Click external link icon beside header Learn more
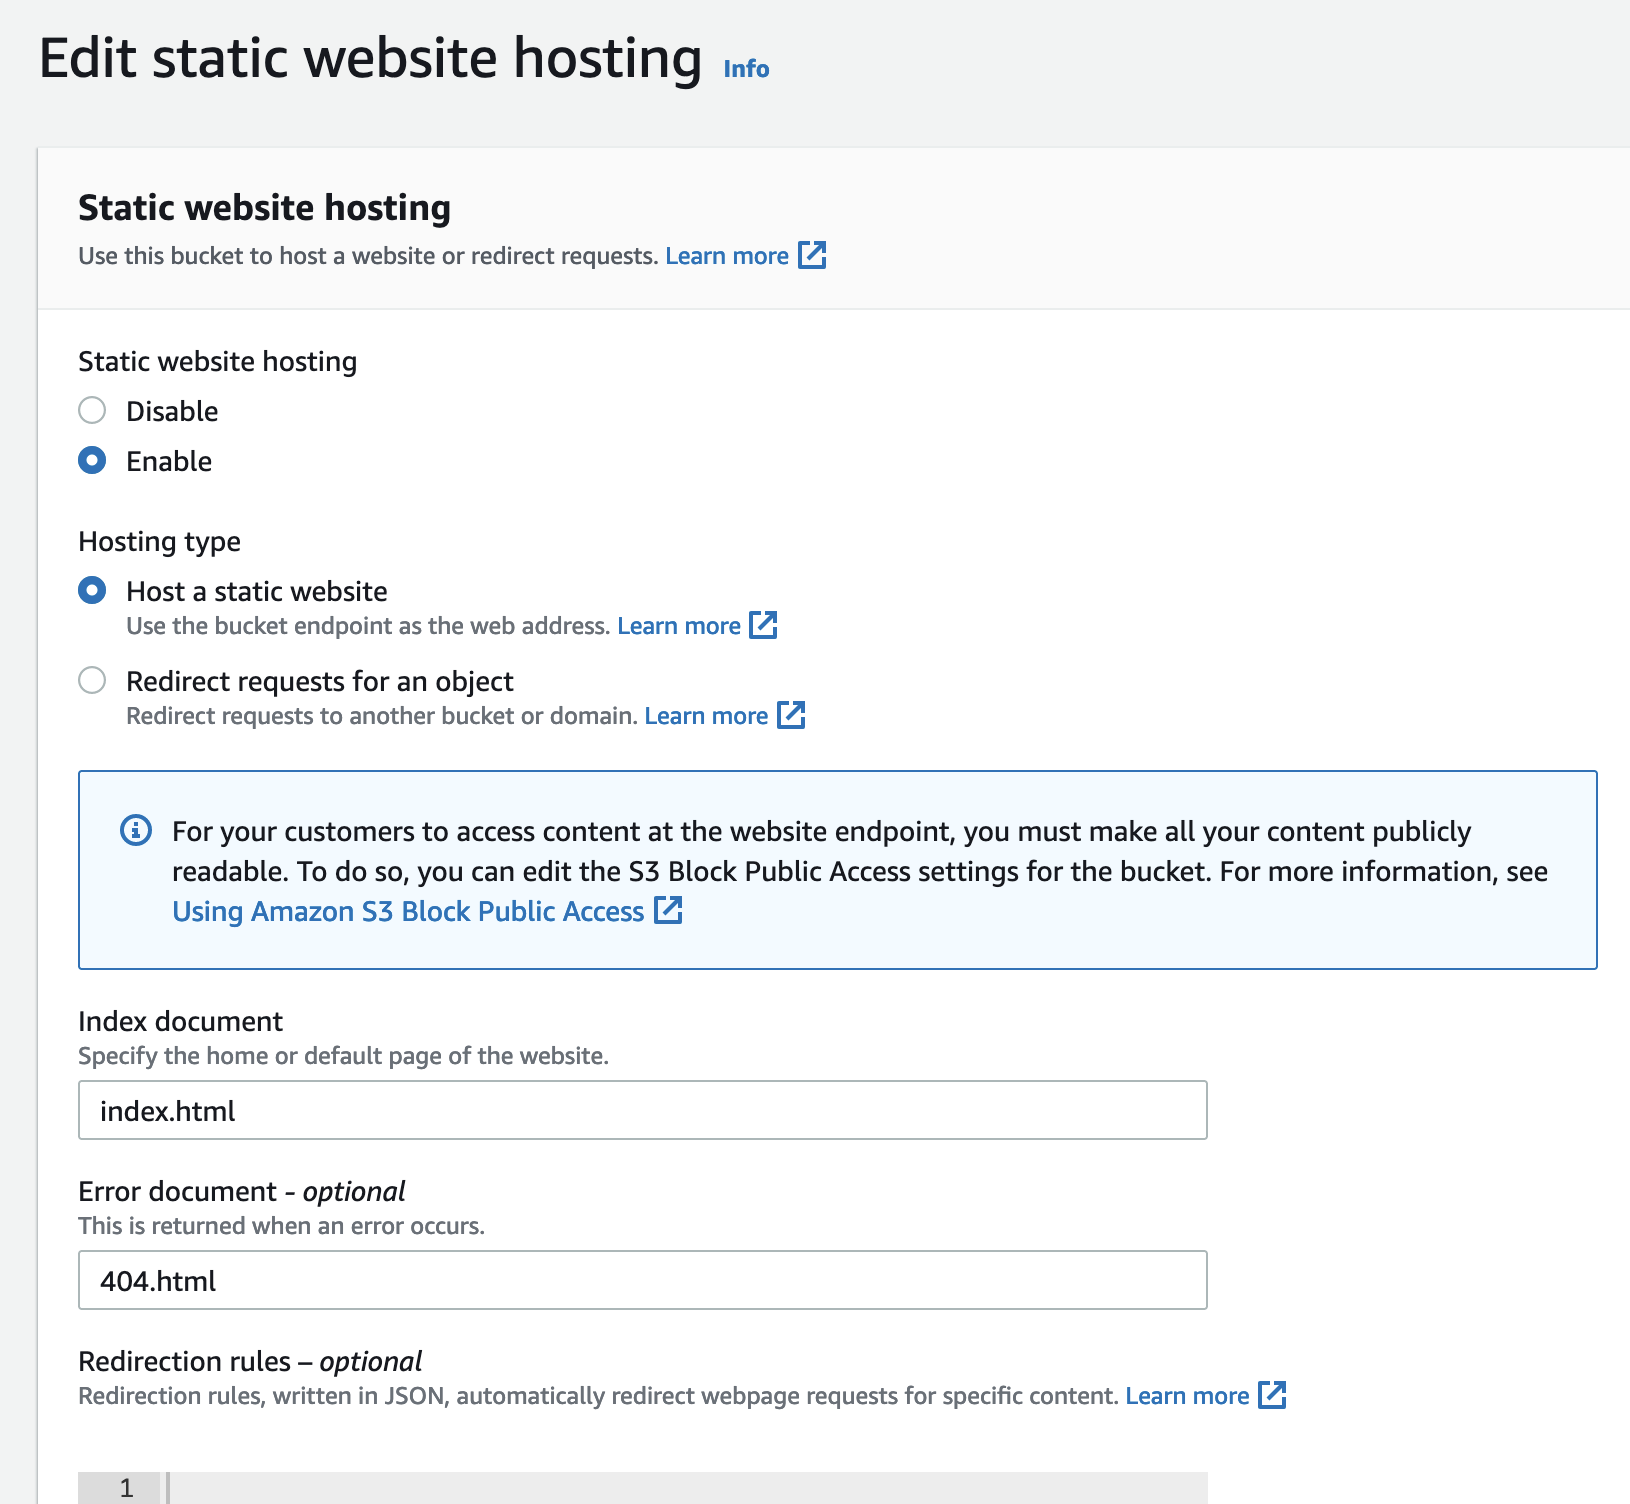Image resolution: width=1630 pixels, height=1504 pixels. (812, 255)
